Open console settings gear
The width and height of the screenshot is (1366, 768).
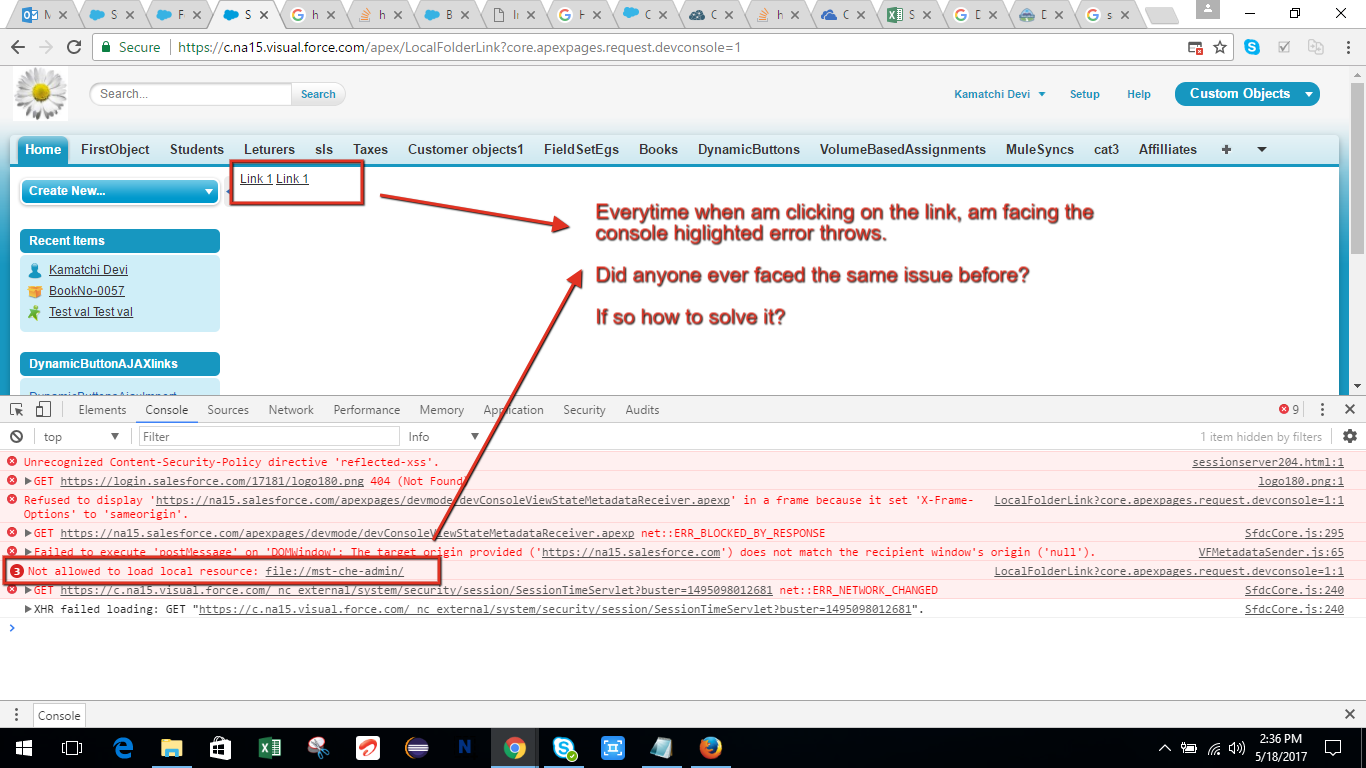1350,436
